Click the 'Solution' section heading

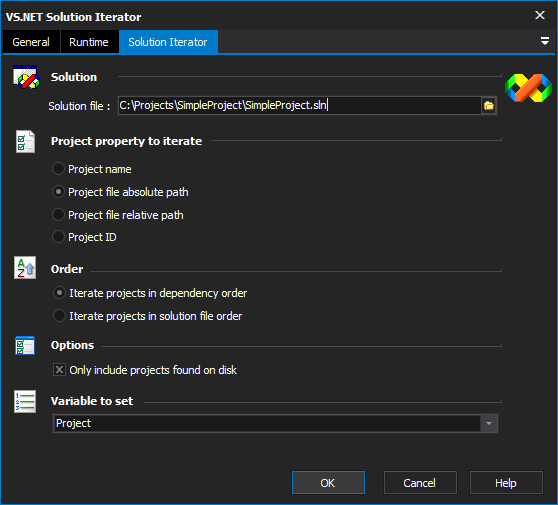click(74, 77)
